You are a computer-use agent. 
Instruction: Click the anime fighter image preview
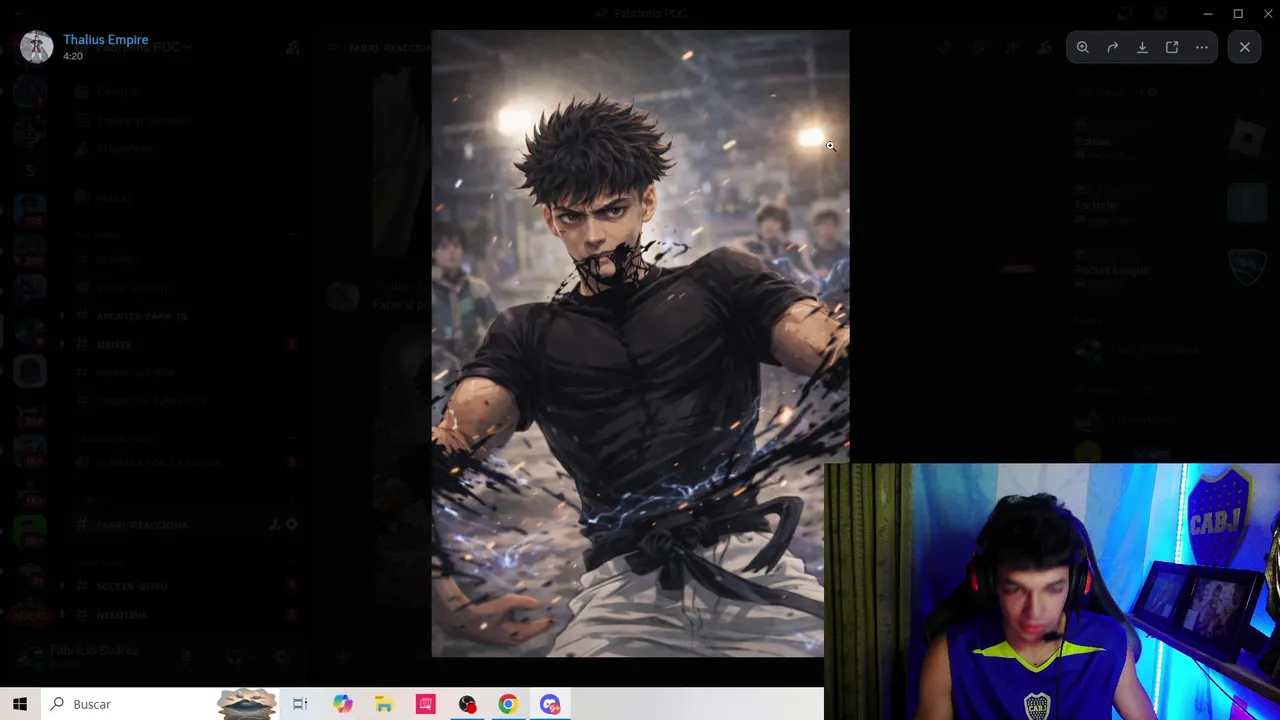click(x=640, y=343)
